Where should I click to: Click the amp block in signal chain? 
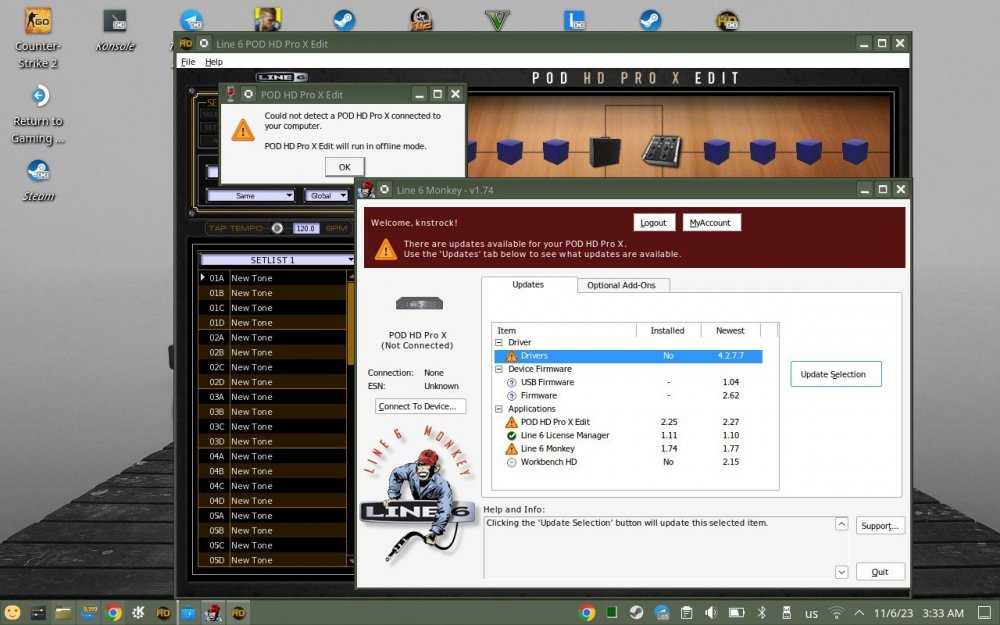pos(603,151)
